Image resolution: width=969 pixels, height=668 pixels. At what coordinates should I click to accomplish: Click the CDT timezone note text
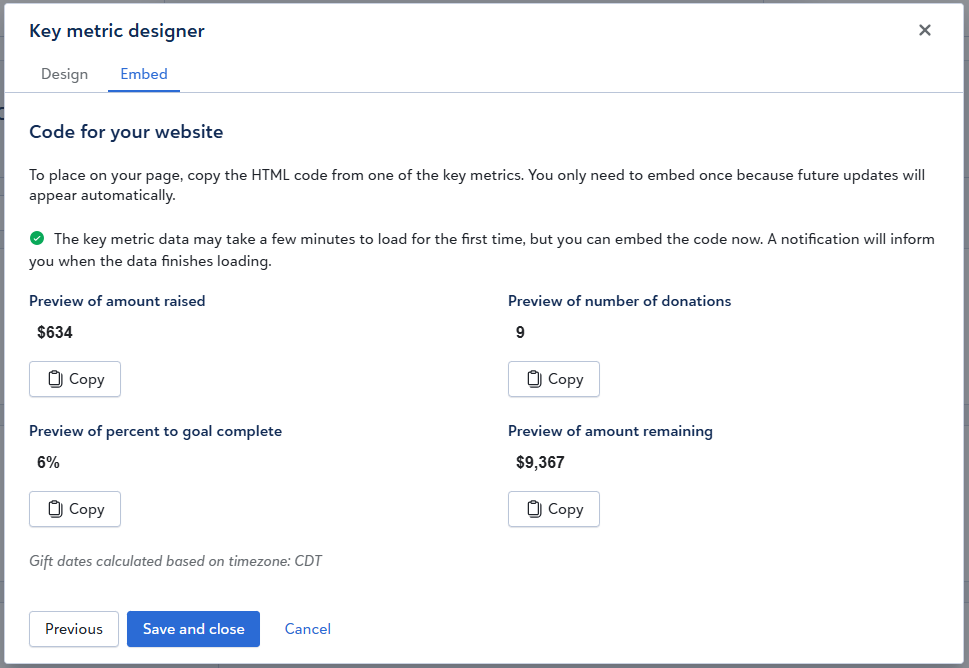pyautogui.click(x=176, y=561)
